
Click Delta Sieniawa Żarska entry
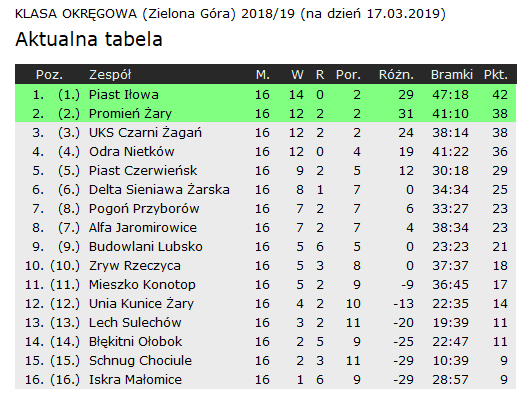click(159, 189)
